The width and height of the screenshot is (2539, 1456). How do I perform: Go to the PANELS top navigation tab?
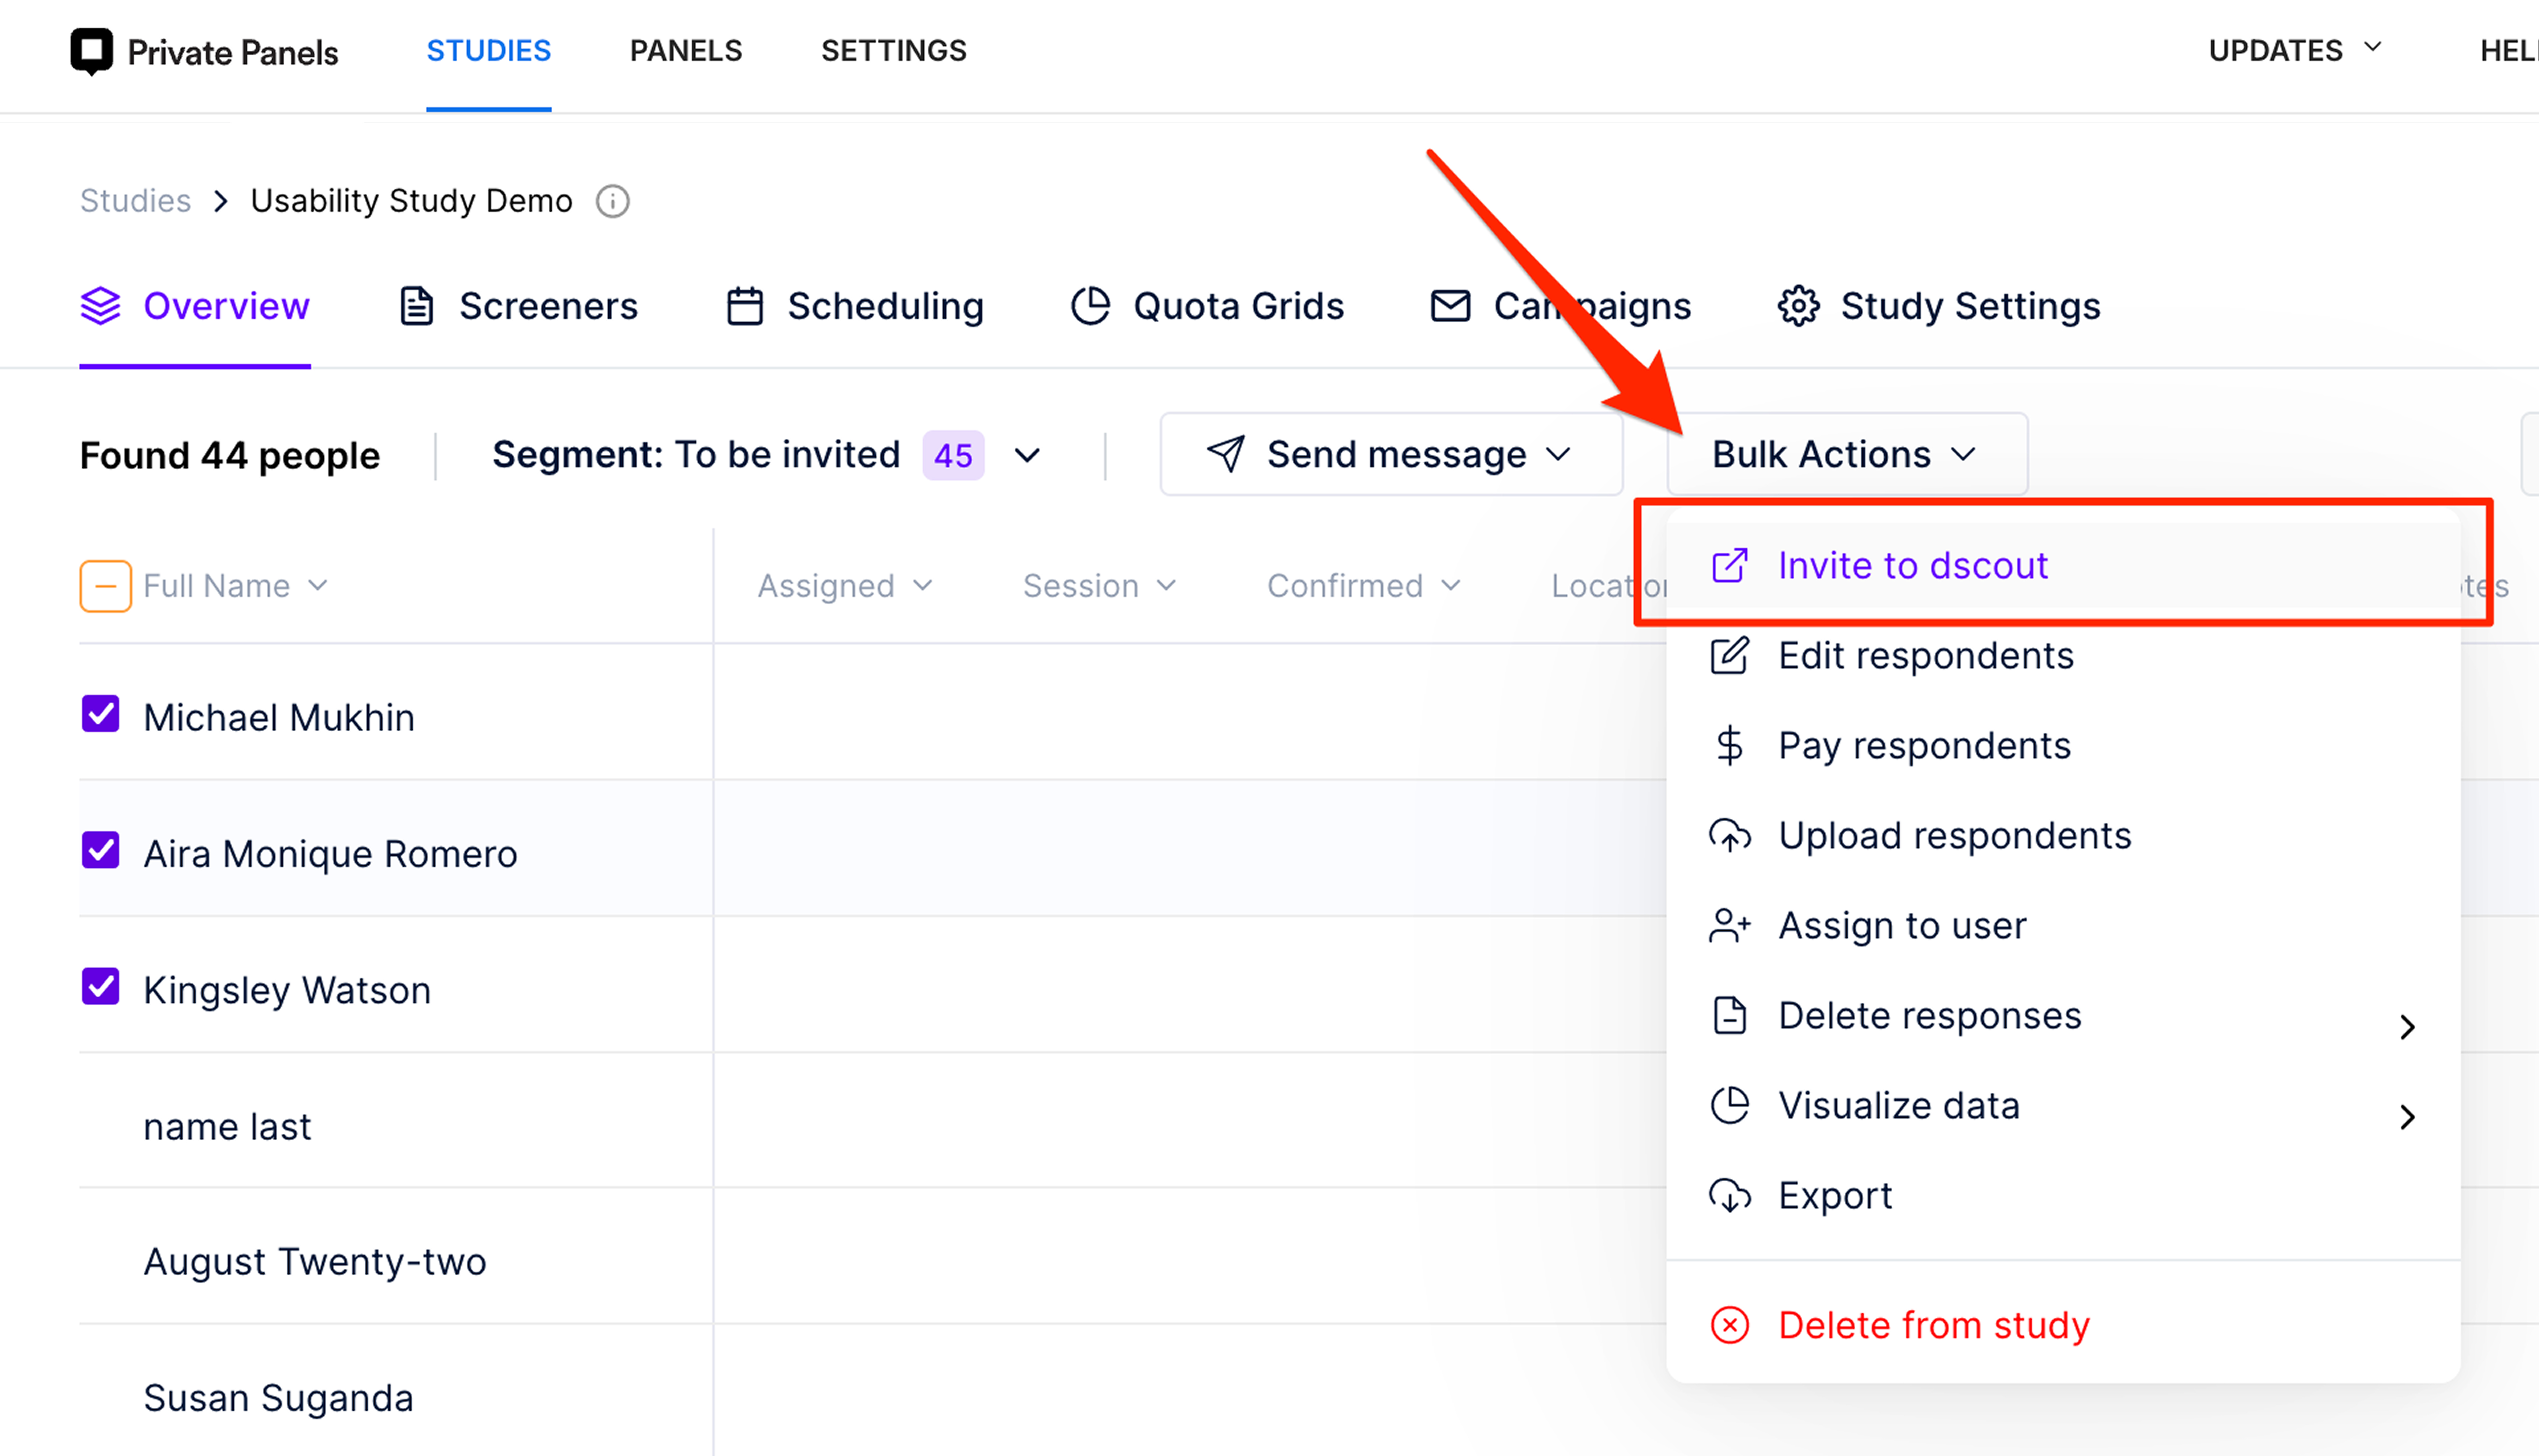pyautogui.click(x=686, y=51)
